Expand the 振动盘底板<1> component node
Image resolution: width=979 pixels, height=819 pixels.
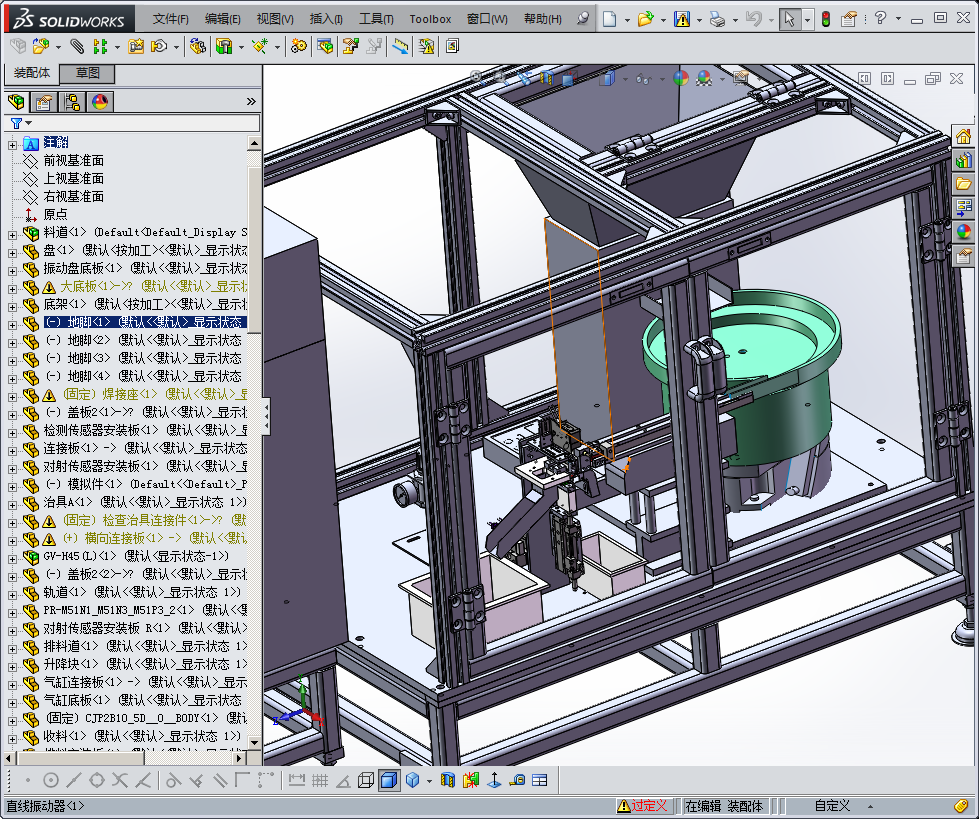point(12,269)
